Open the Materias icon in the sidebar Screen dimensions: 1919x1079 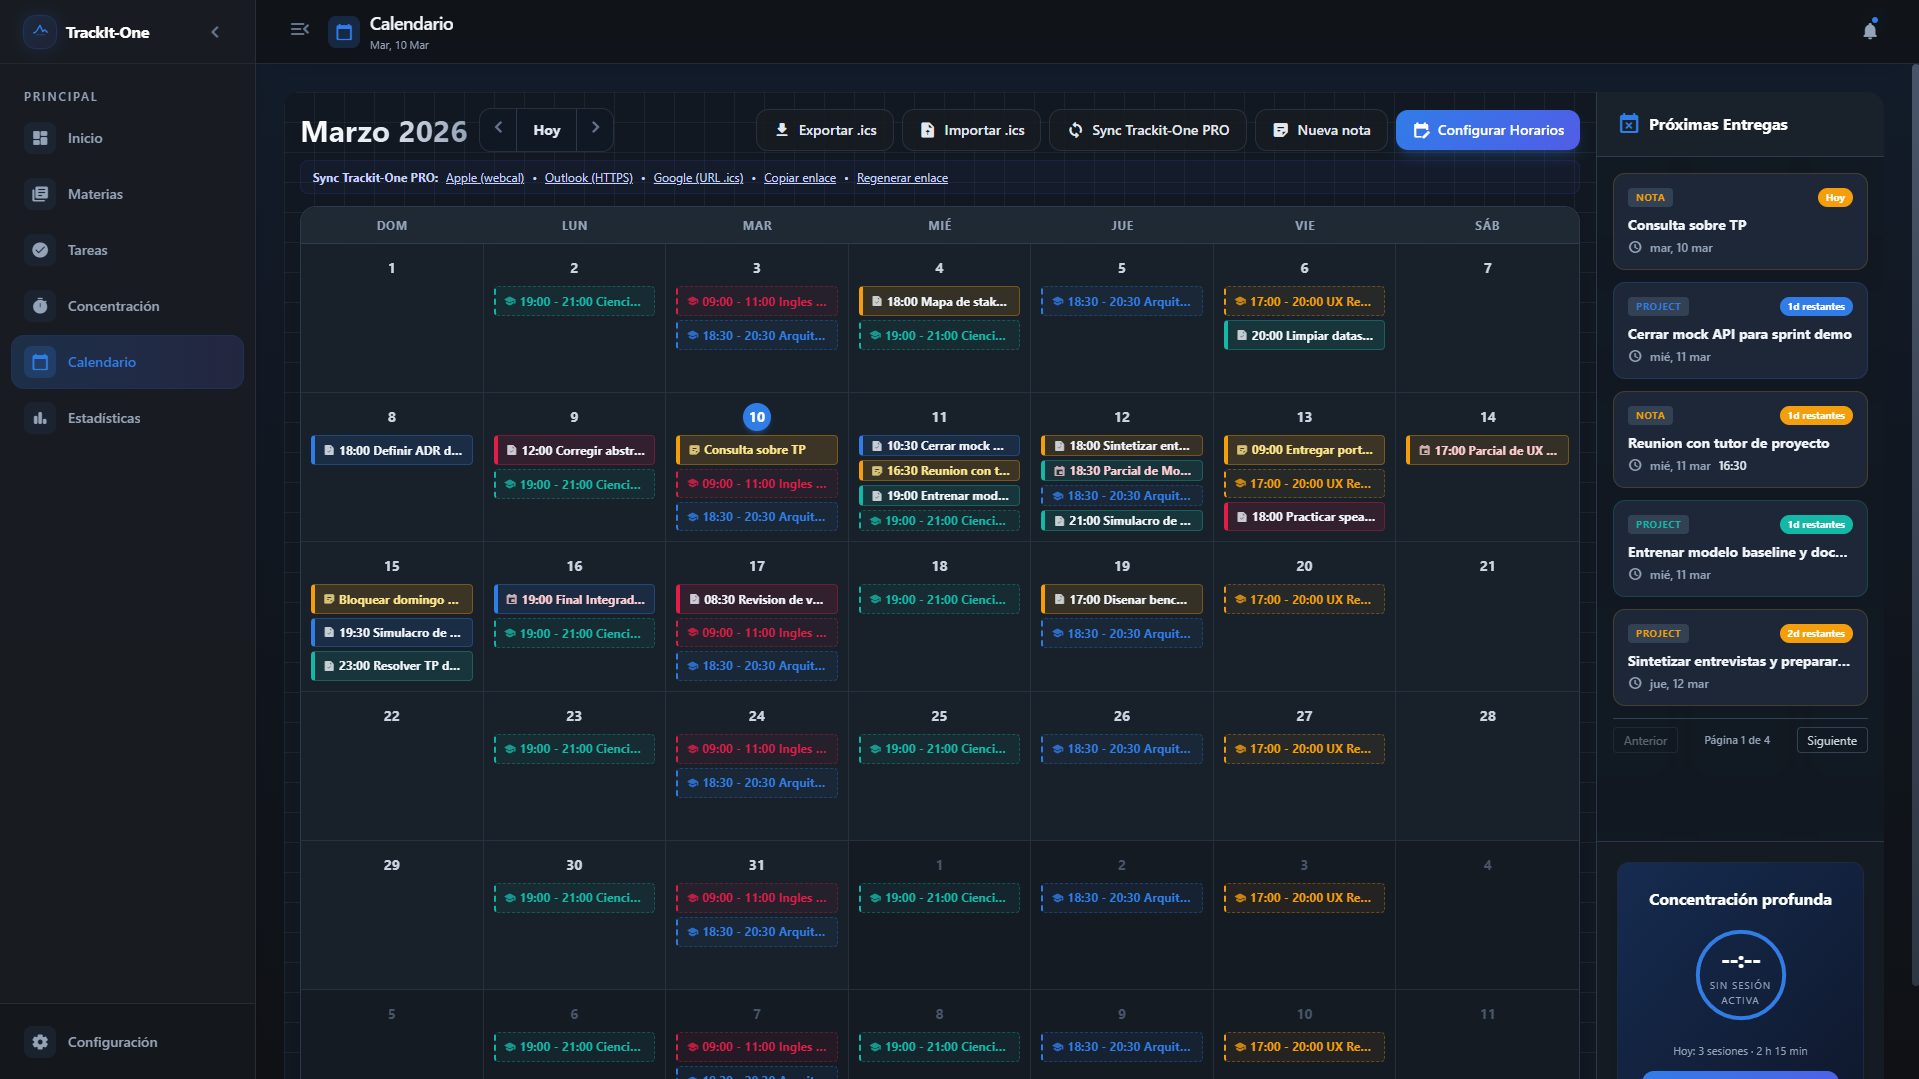click(x=40, y=194)
